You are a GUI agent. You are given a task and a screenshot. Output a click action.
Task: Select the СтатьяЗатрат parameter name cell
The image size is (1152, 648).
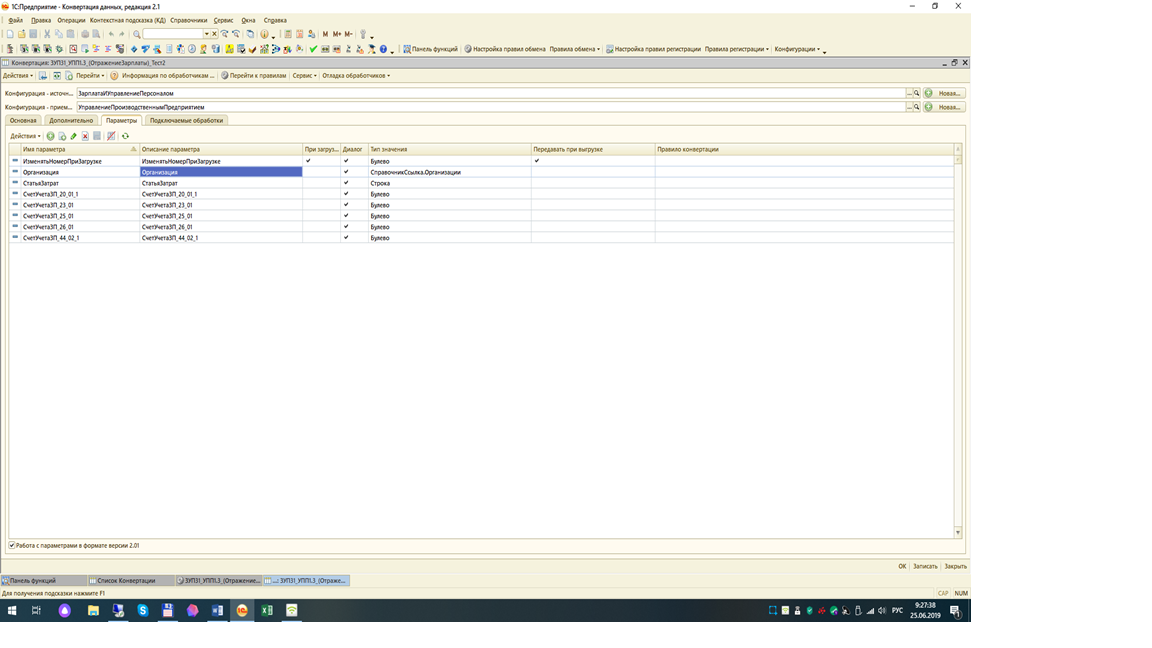point(79,183)
